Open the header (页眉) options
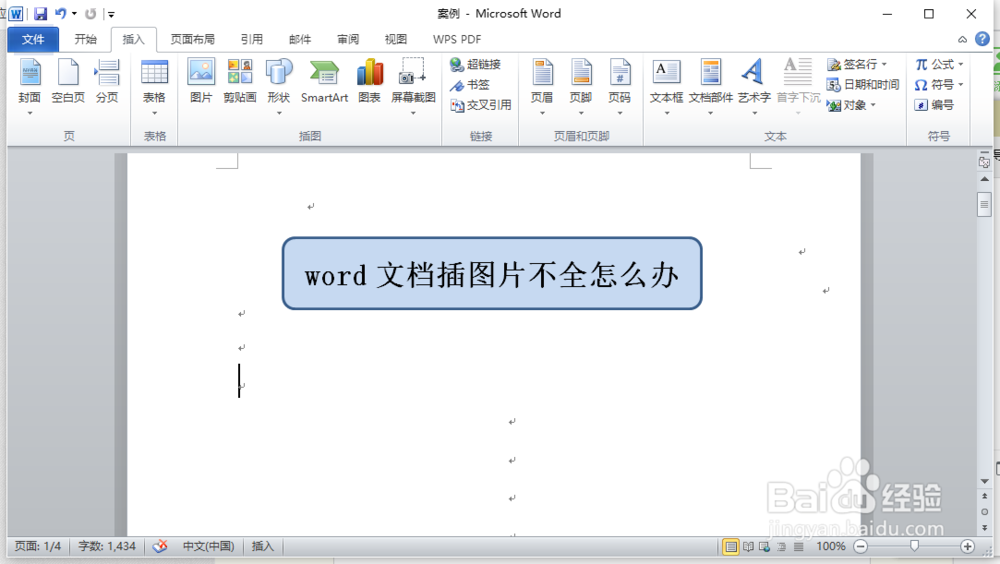1000x564 pixels. click(542, 86)
